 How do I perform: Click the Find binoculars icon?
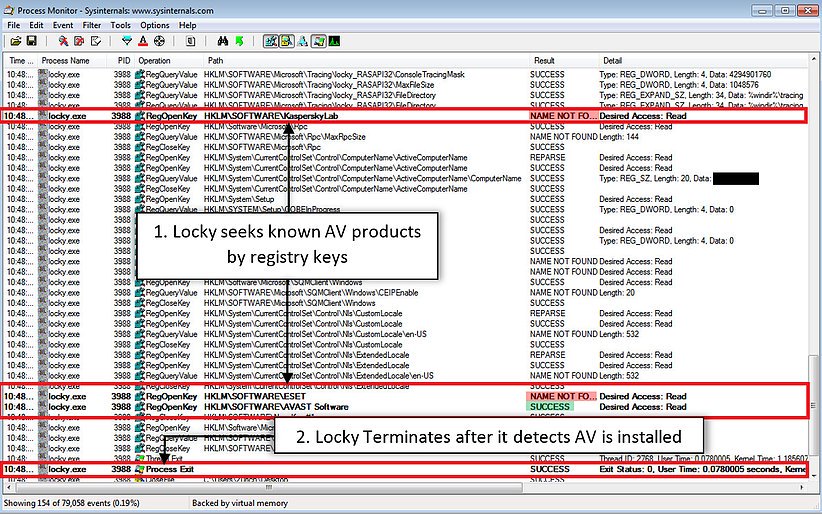point(223,41)
